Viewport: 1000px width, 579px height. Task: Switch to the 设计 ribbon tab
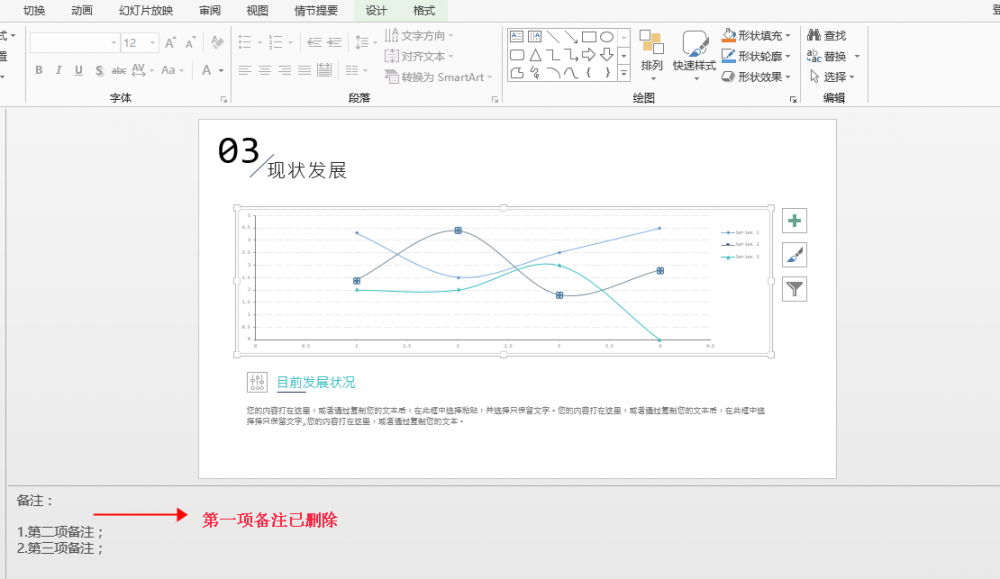point(372,10)
